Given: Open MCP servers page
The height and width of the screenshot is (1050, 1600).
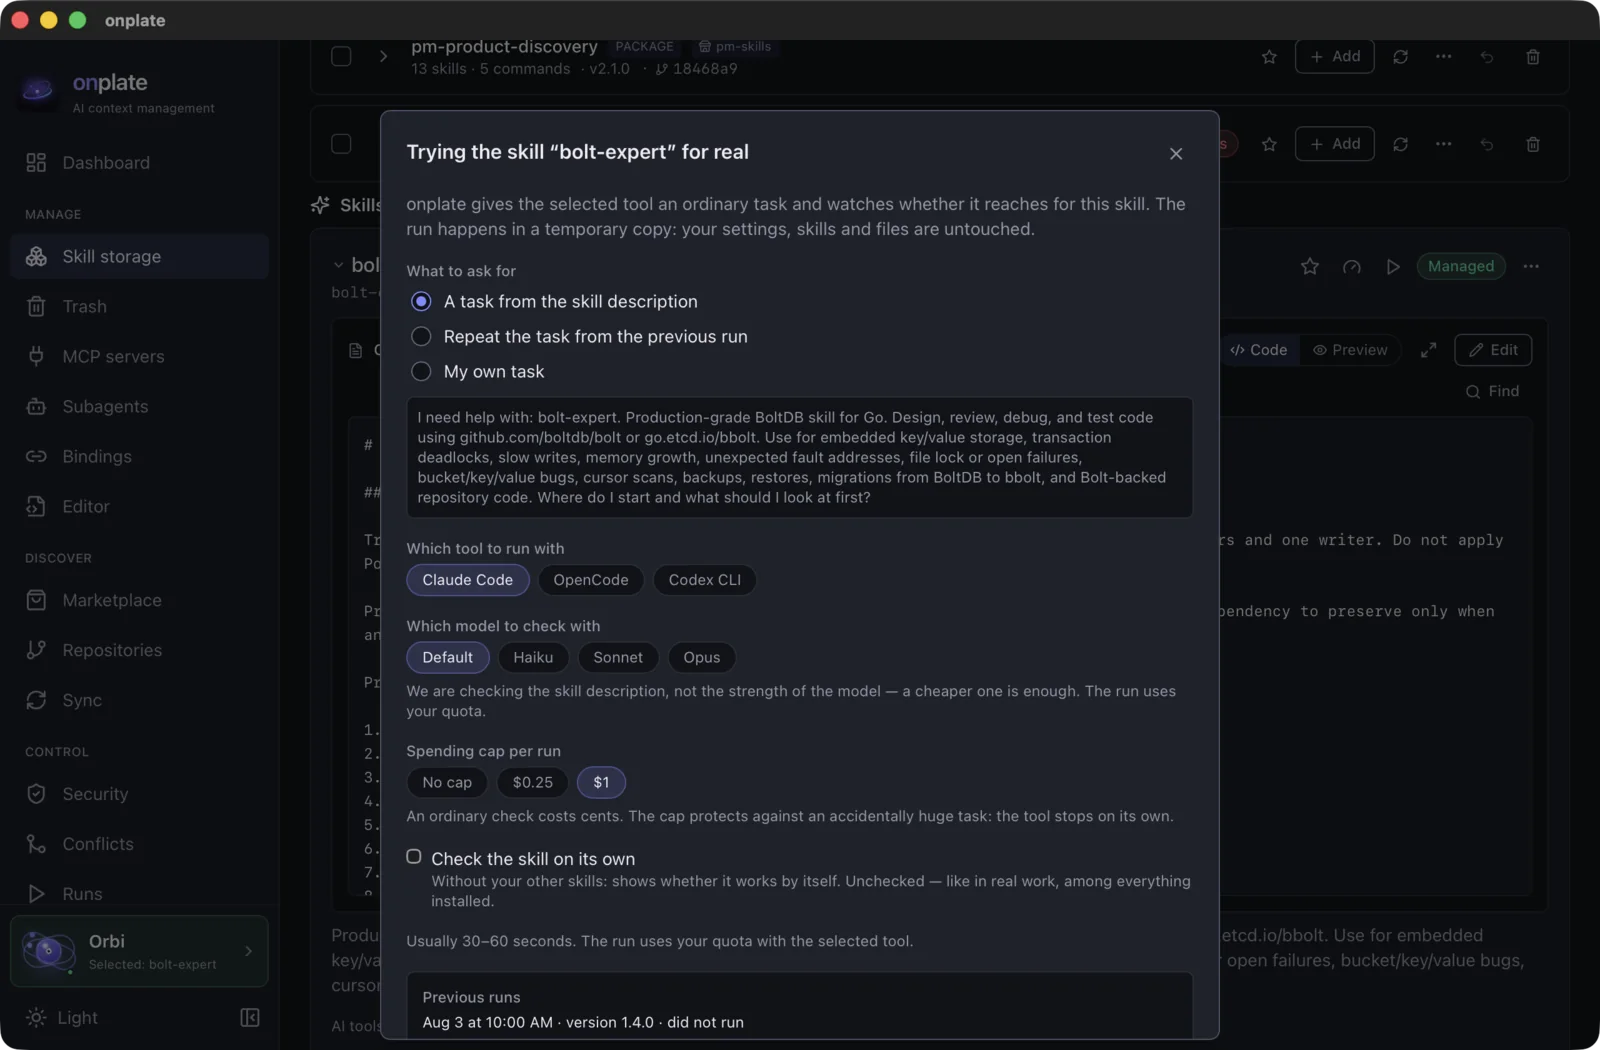Looking at the screenshot, I should pos(139,357).
